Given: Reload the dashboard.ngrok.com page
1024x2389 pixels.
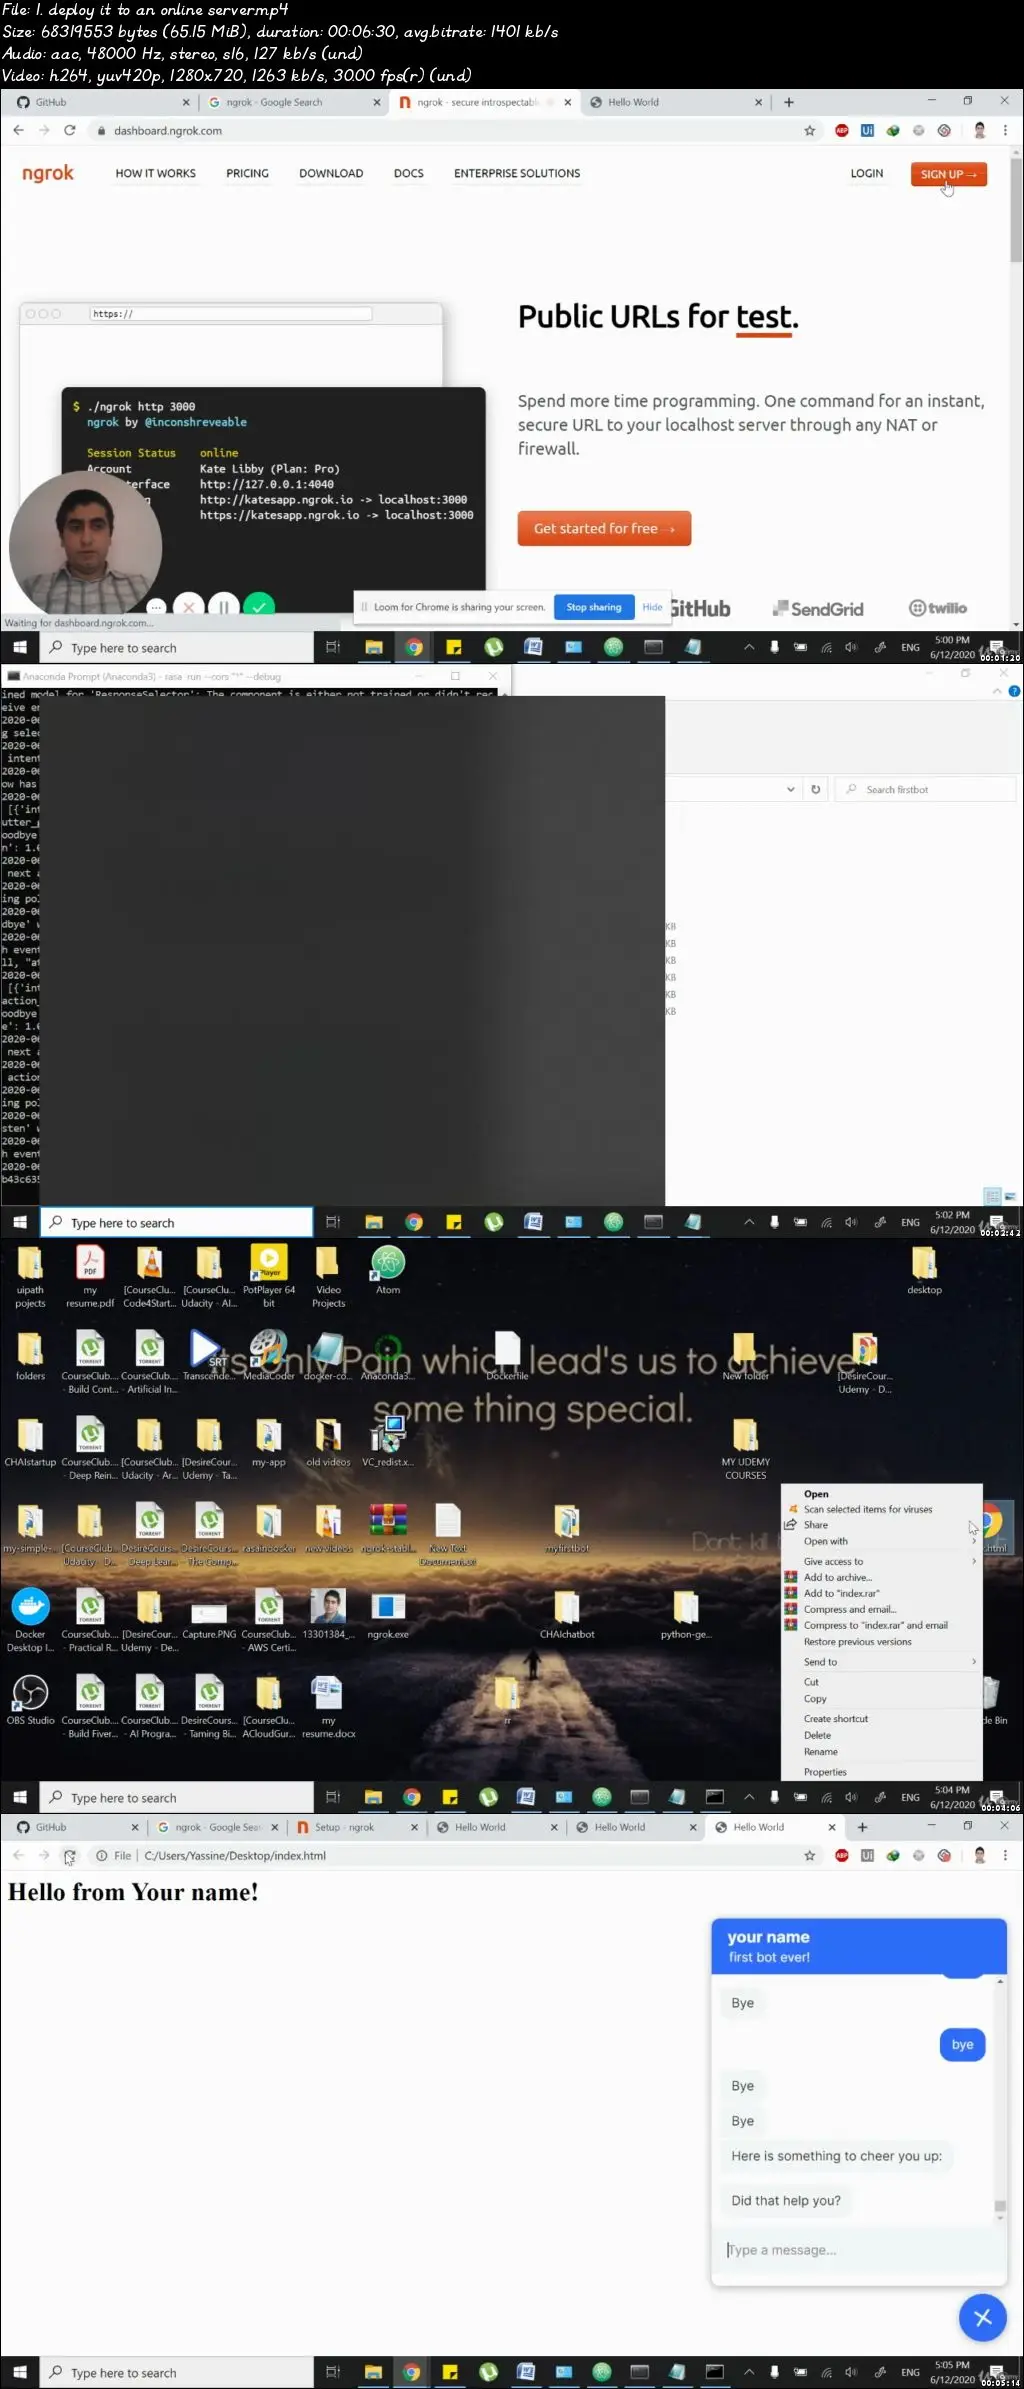Looking at the screenshot, I should coord(69,130).
